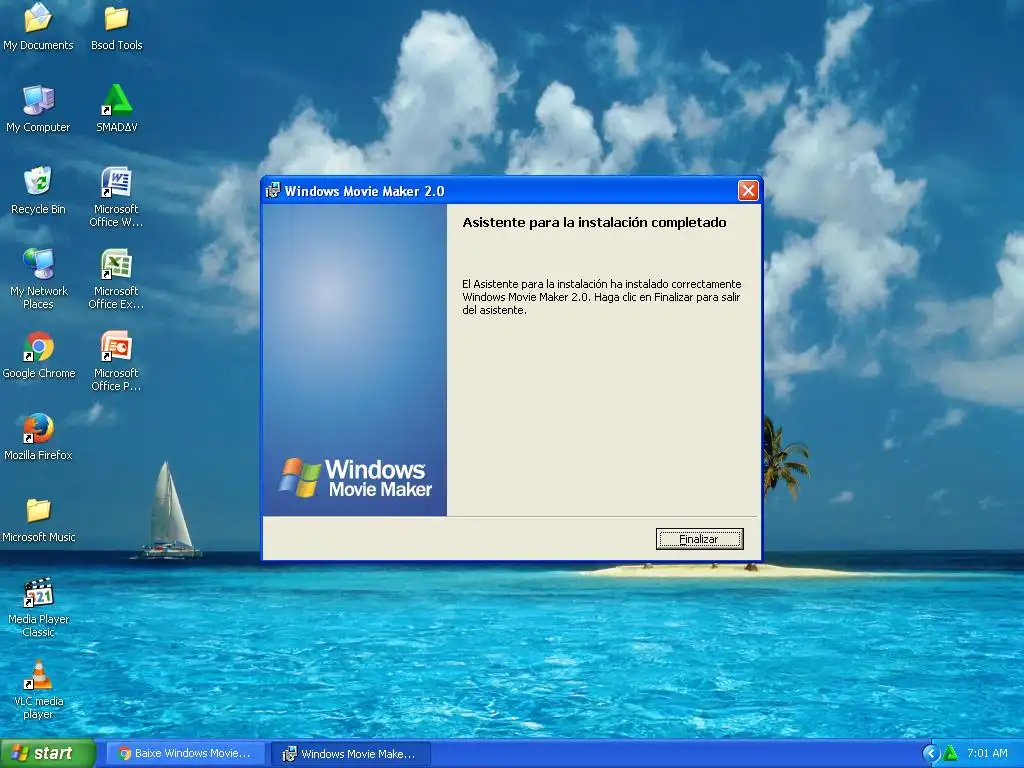The image size is (1024, 768).
Task: Select the Recycle Bin icon
Action: [x=39, y=191]
